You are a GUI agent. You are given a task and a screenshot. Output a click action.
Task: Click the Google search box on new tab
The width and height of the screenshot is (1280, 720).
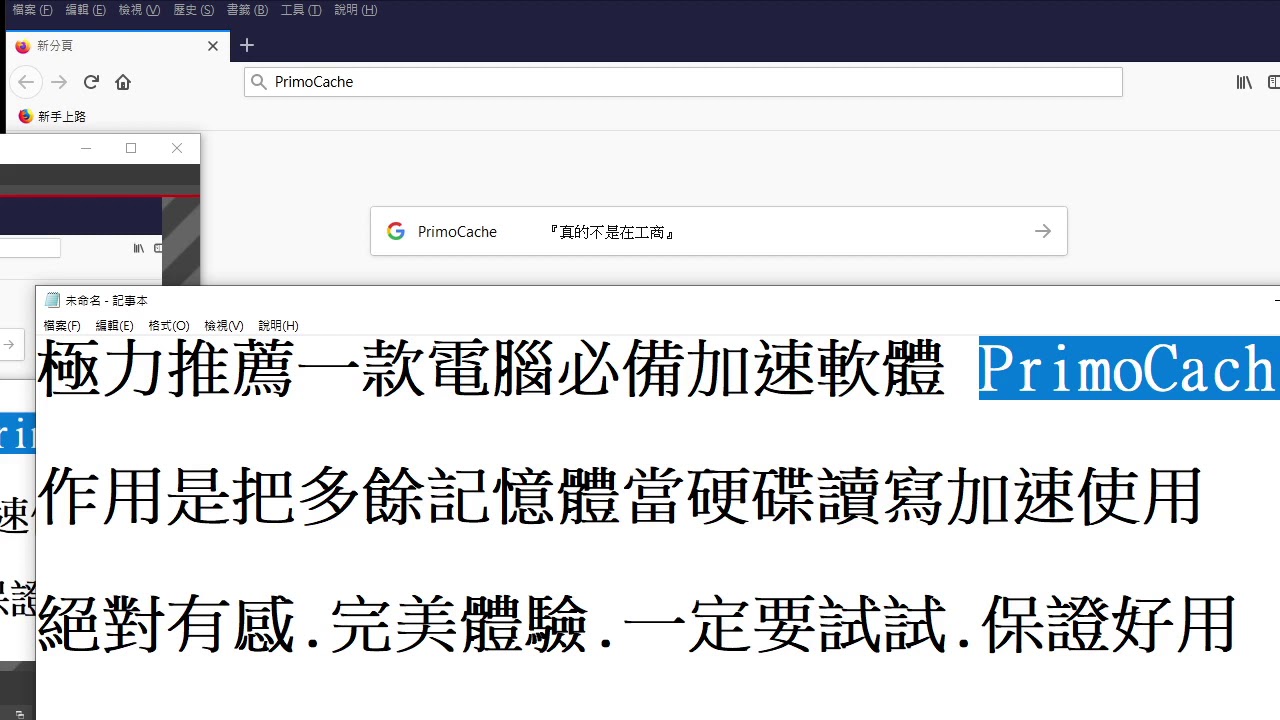718,231
